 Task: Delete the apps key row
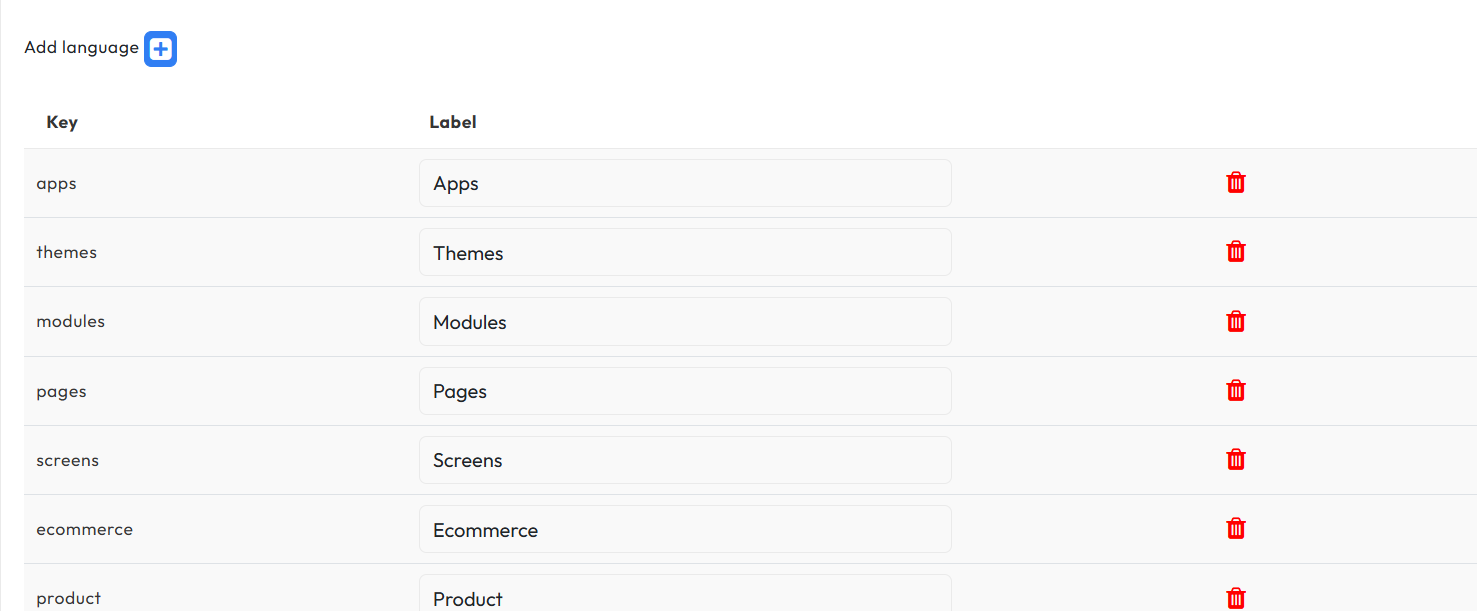pyautogui.click(x=1236, y=182)
